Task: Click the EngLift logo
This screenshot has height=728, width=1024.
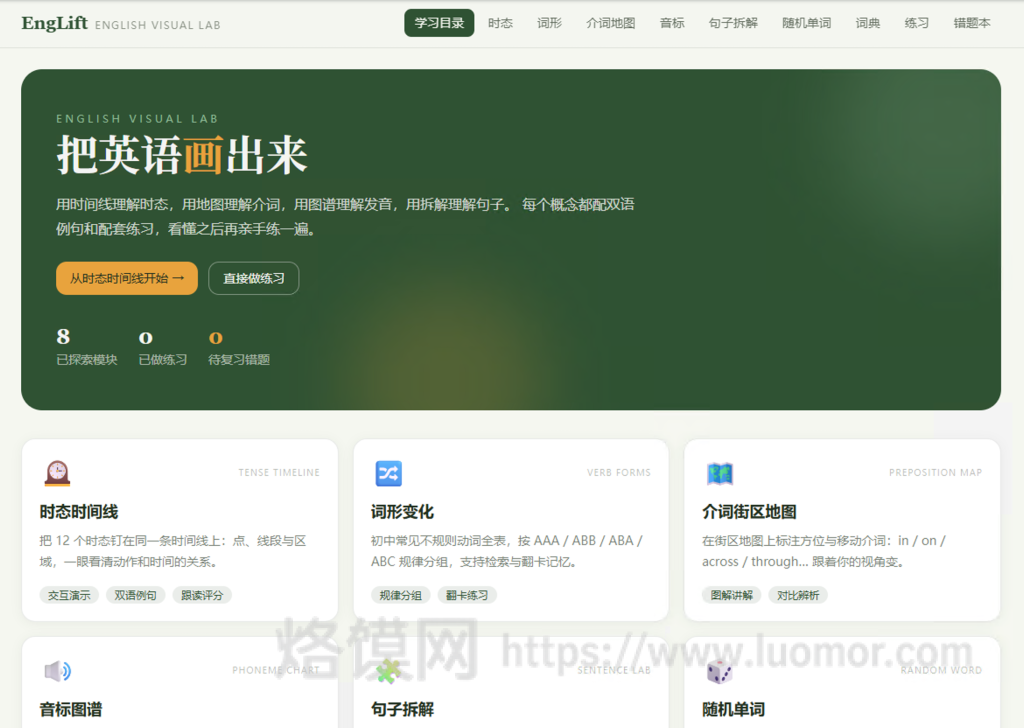Action: click(x=55, y=23)
